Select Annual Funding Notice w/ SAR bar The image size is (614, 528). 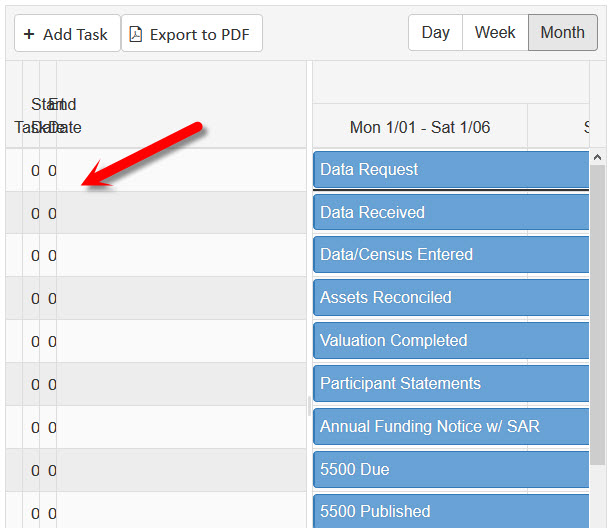pyautogui.click(x=450, y=426)
